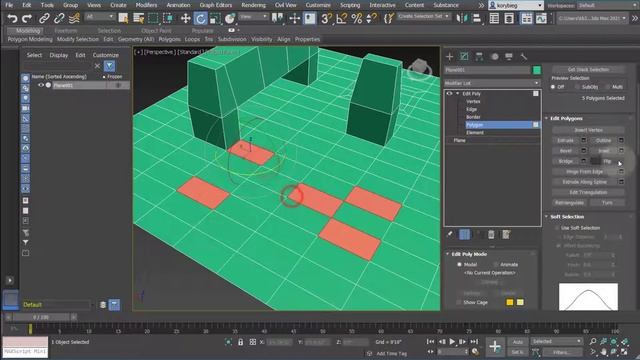
Task: Activate the Select and Rotate tool
Action: [200, 18]
